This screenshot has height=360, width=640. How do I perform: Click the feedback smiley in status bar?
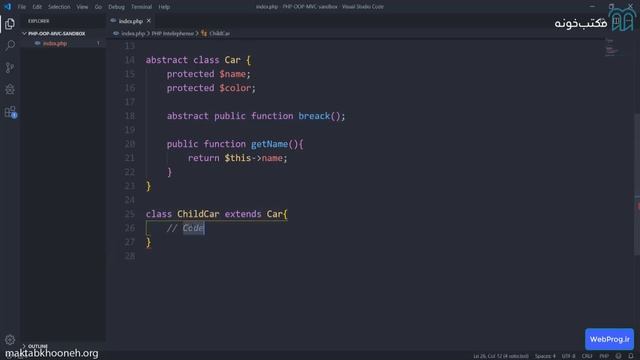pos(618,356)
